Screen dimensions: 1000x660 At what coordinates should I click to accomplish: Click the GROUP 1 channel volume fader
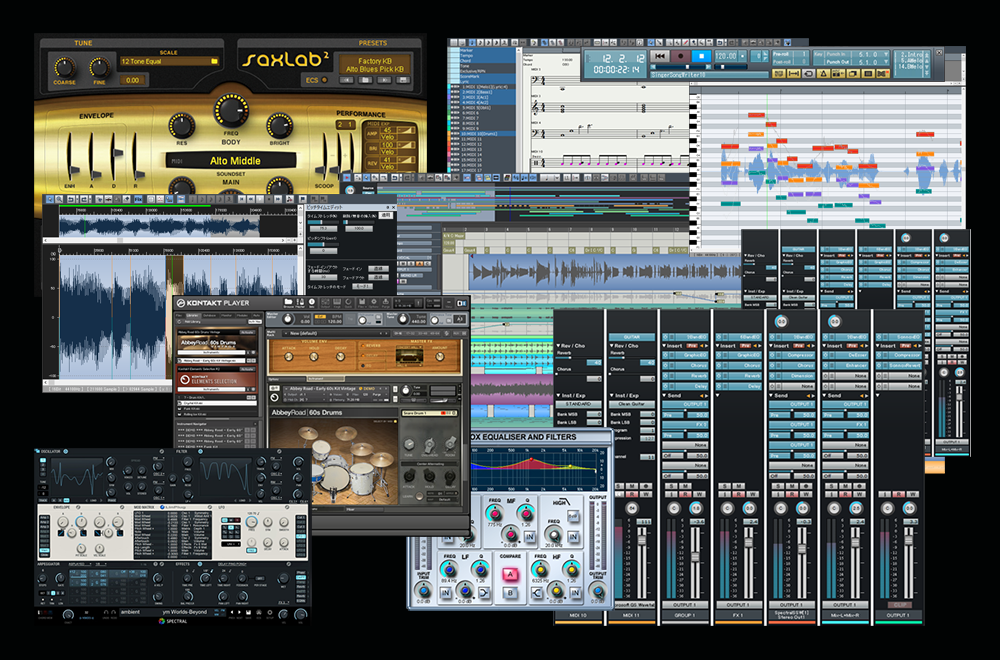[x=695, y=557]
